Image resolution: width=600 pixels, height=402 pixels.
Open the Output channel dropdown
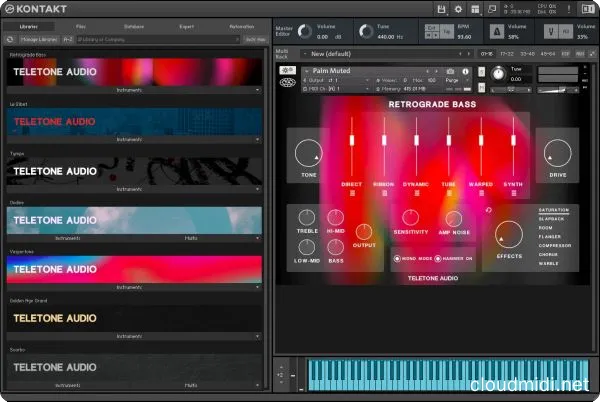(x=336, y=80)
